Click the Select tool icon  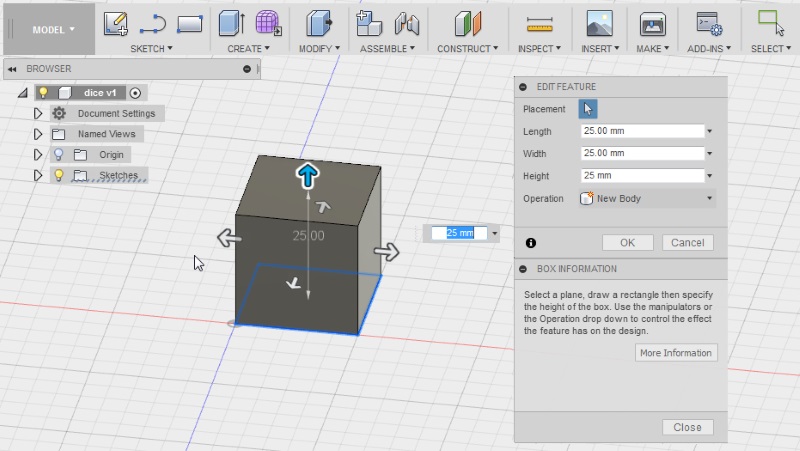tap(770, 23)
